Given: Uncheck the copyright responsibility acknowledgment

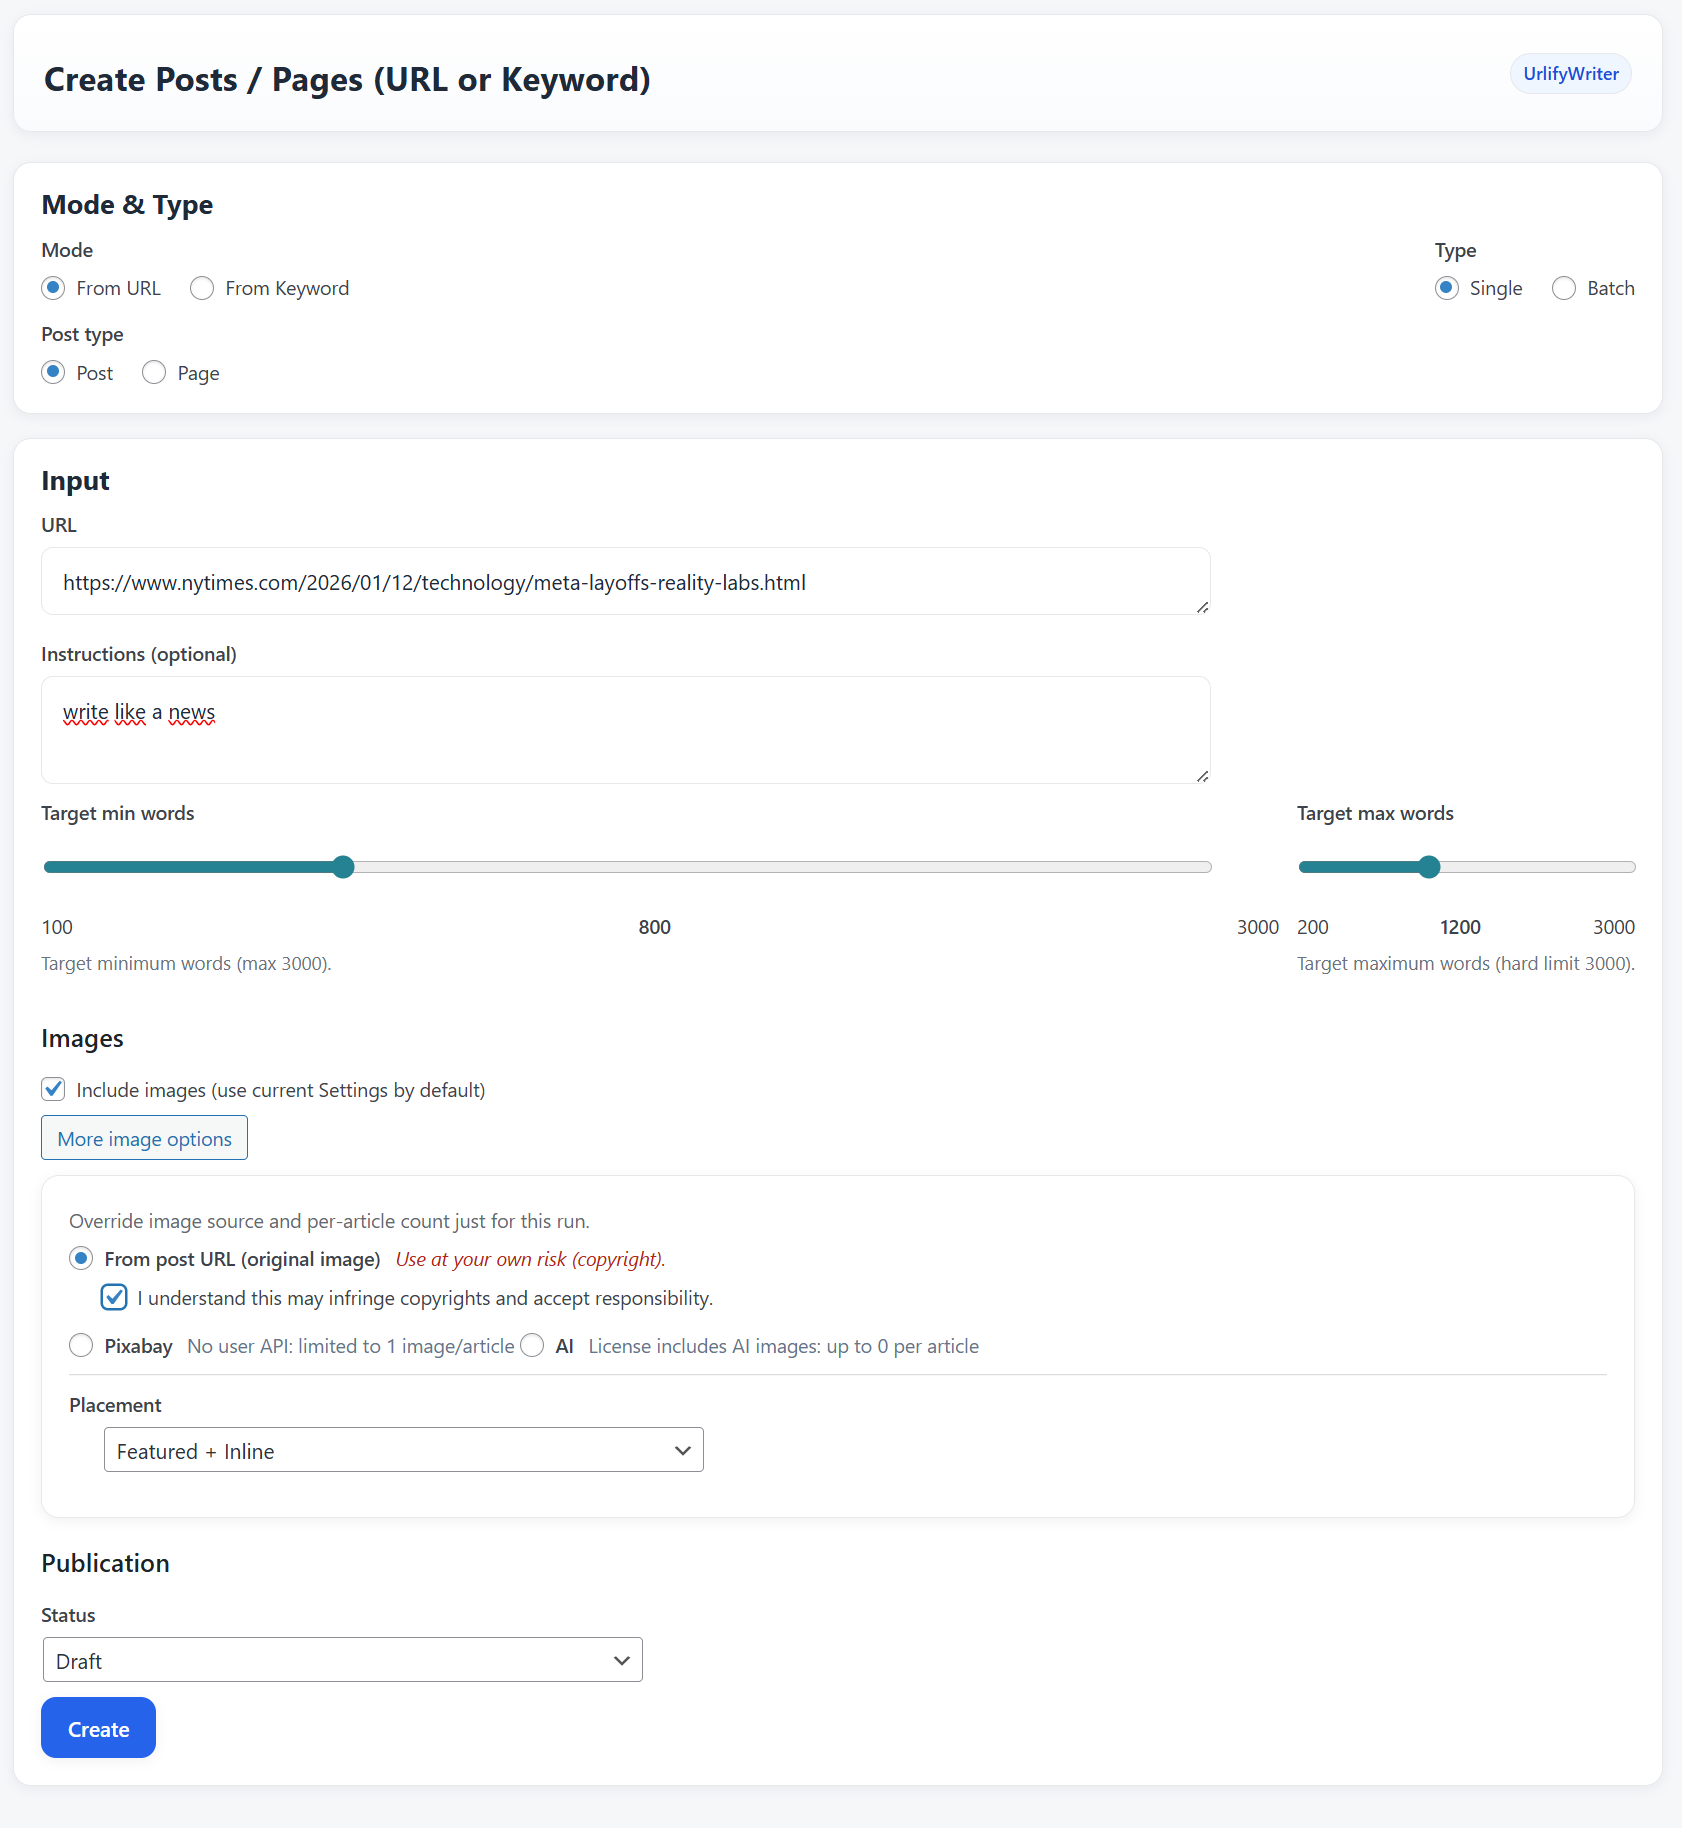Looking at the screenshot, I should pos(114,1297).
